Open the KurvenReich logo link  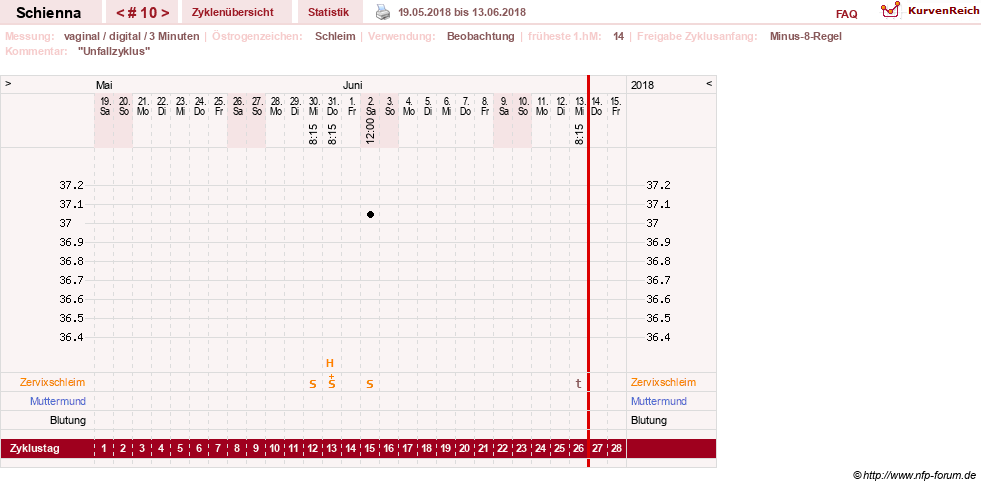point(930,11)
